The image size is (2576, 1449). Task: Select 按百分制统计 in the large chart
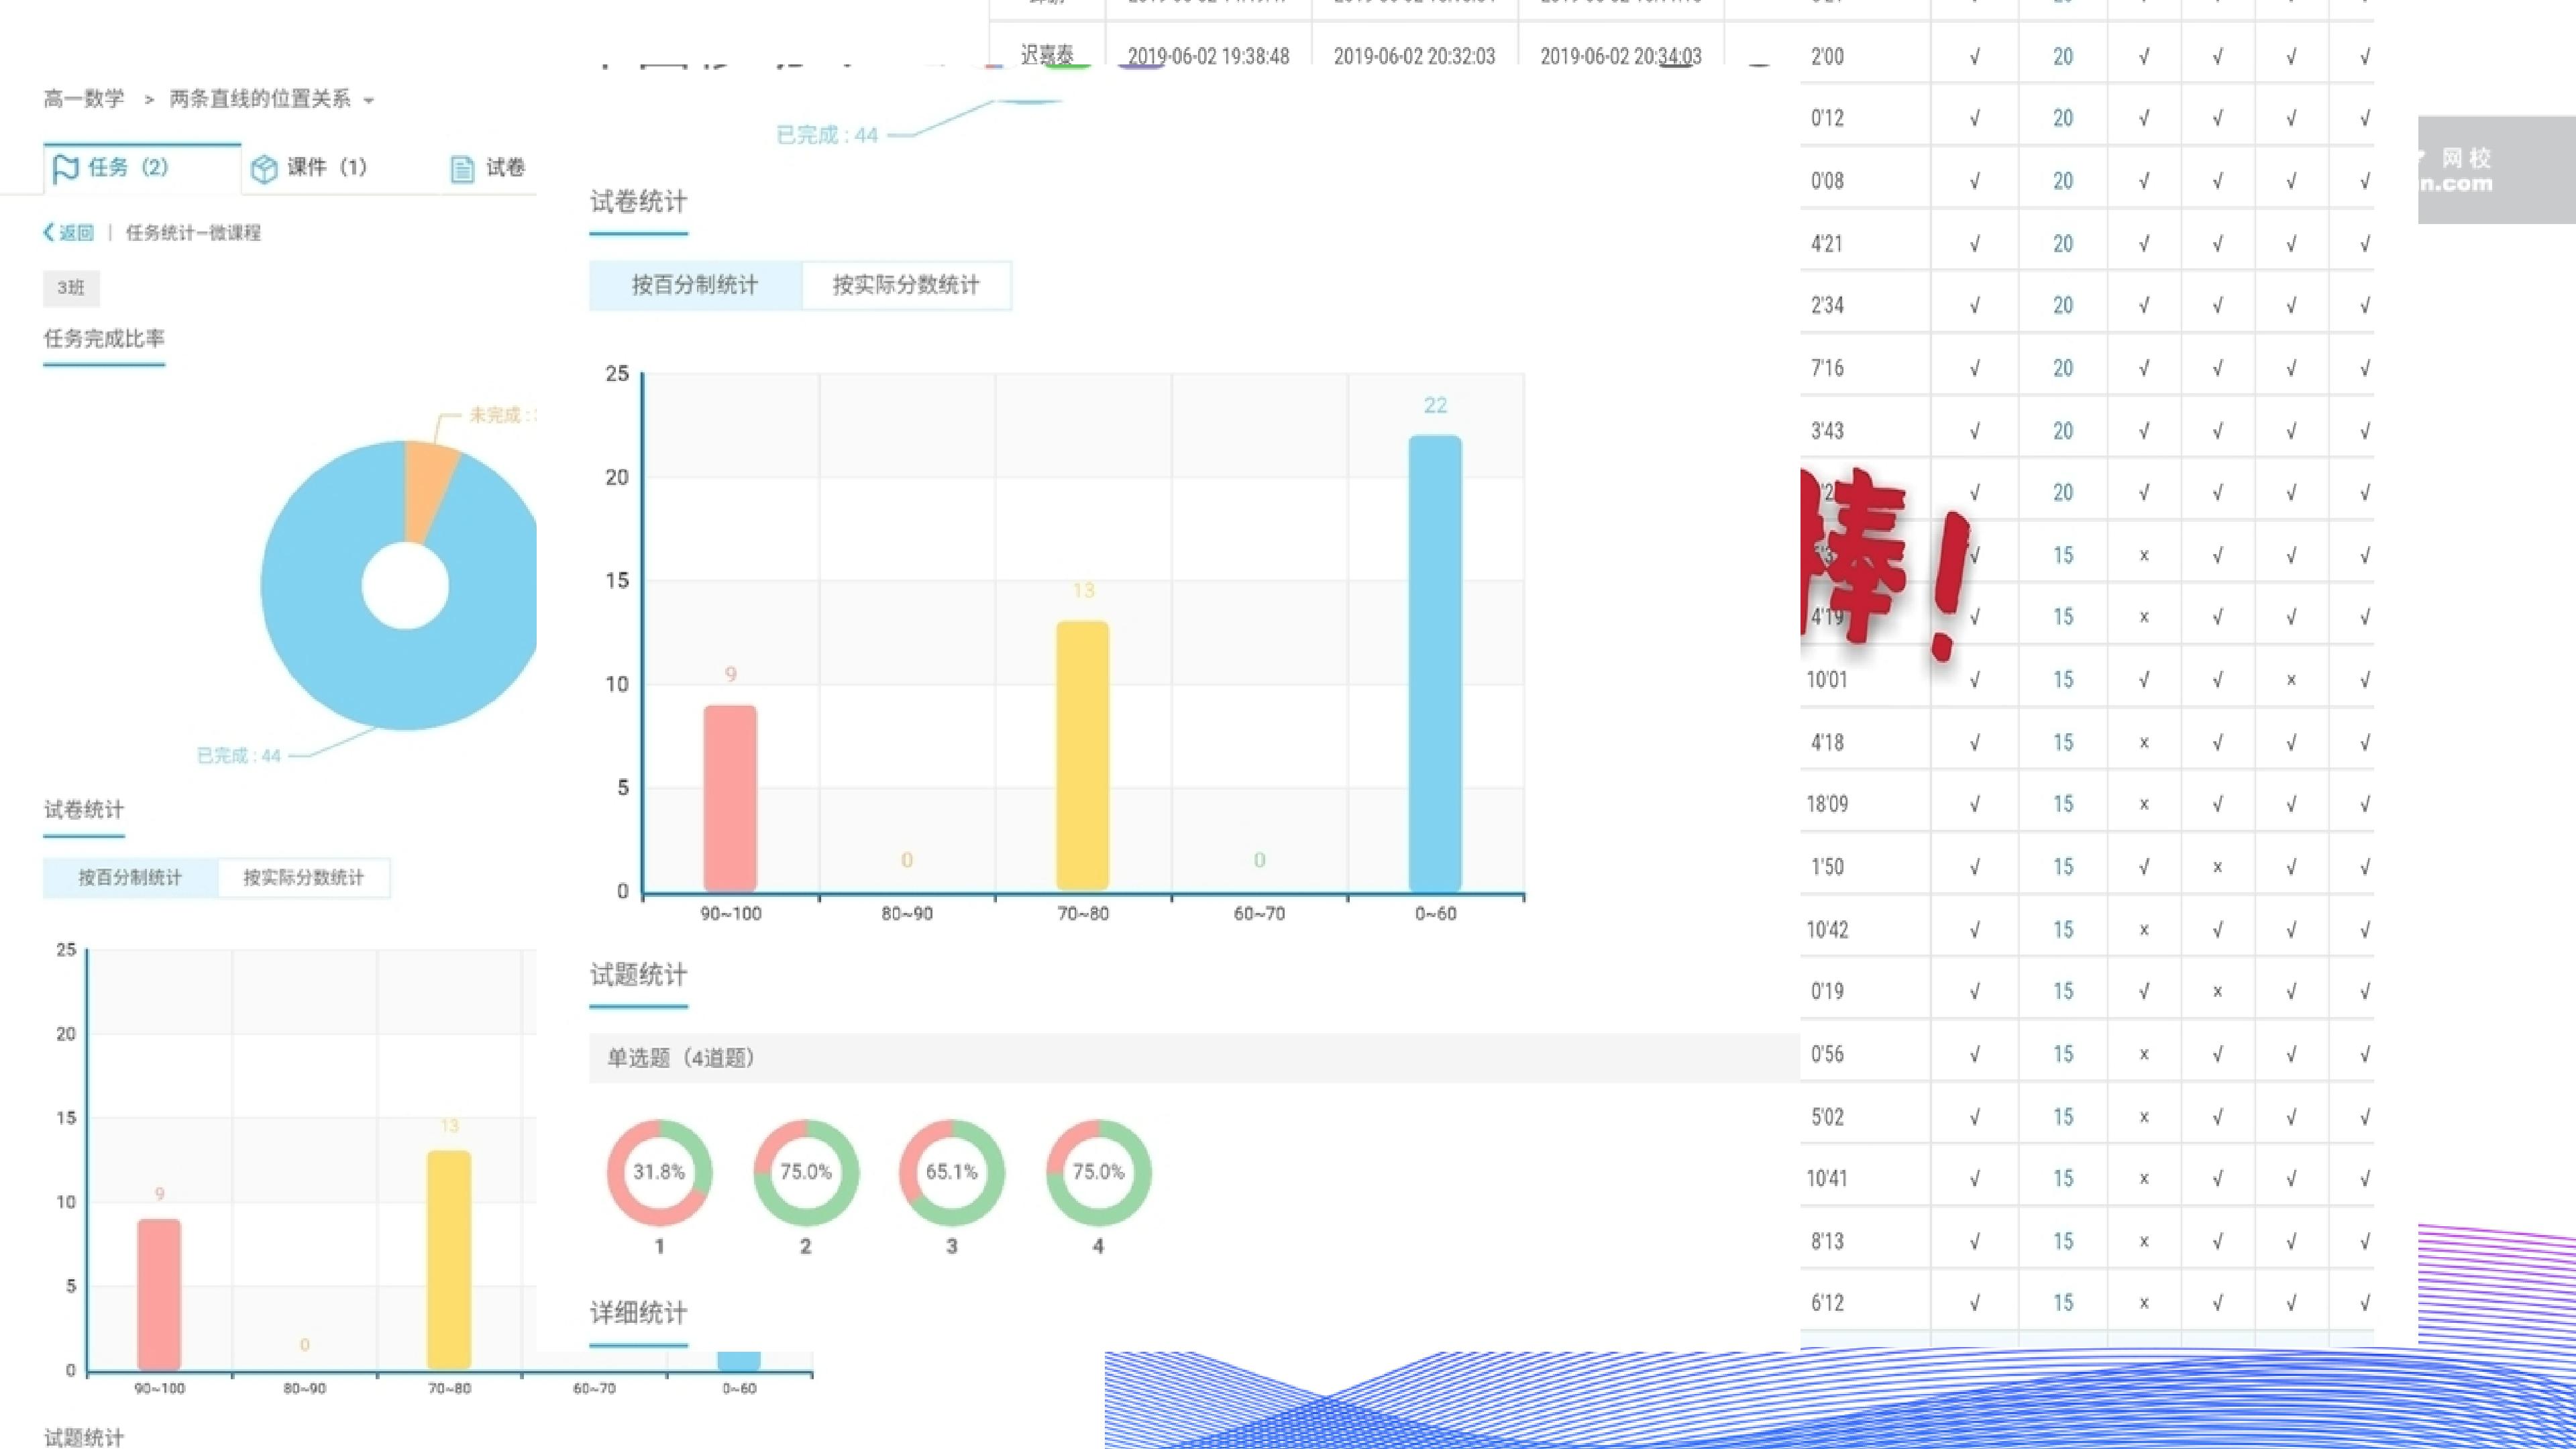(695, 285)
